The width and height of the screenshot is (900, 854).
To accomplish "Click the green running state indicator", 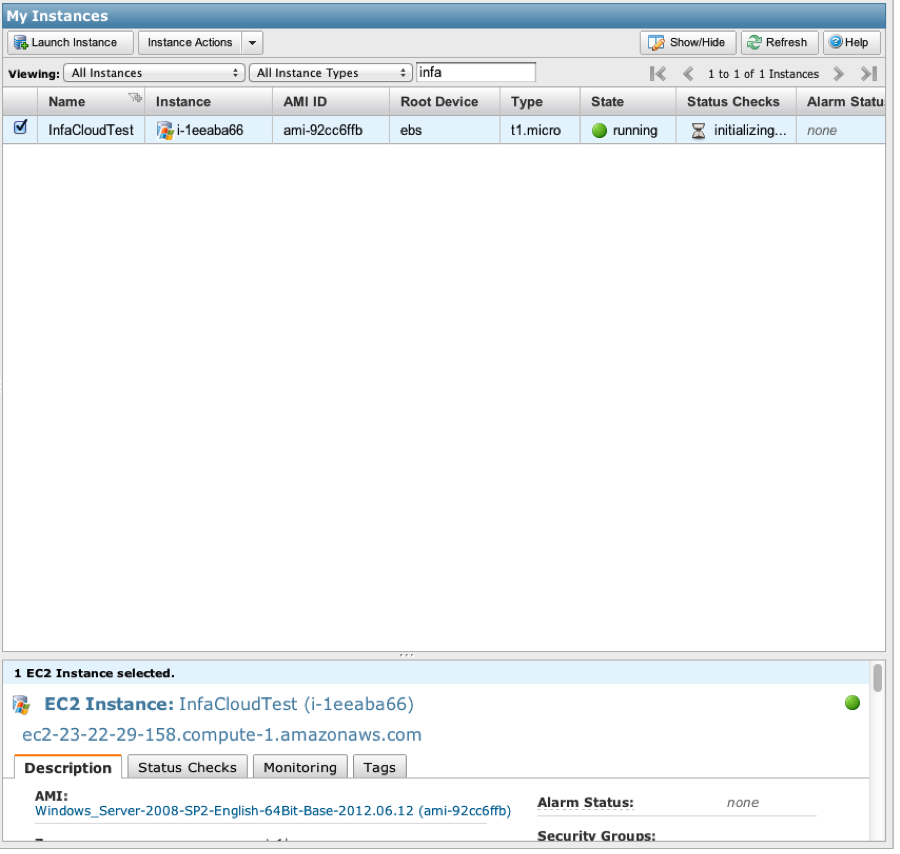I will click(x=599, y=130).
